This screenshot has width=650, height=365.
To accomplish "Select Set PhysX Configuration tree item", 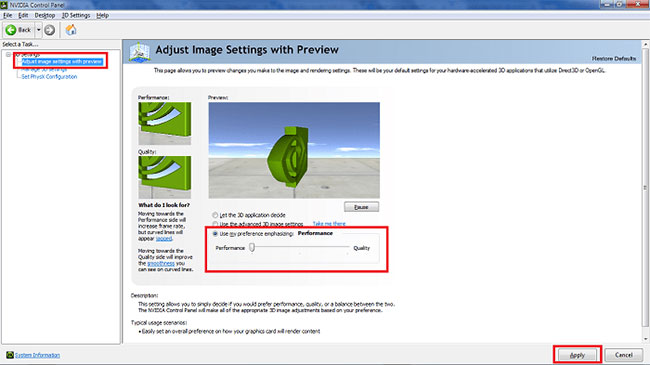I will point(49,77).
